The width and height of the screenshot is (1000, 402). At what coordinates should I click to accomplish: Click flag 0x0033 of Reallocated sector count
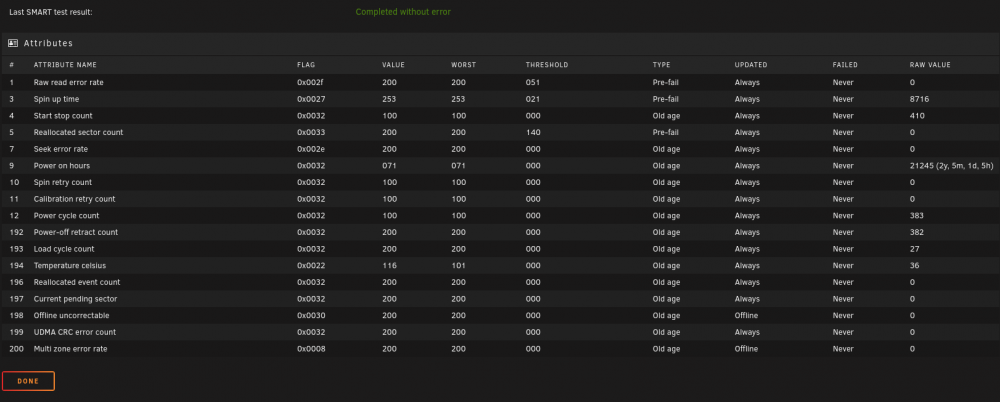point(311,132)
